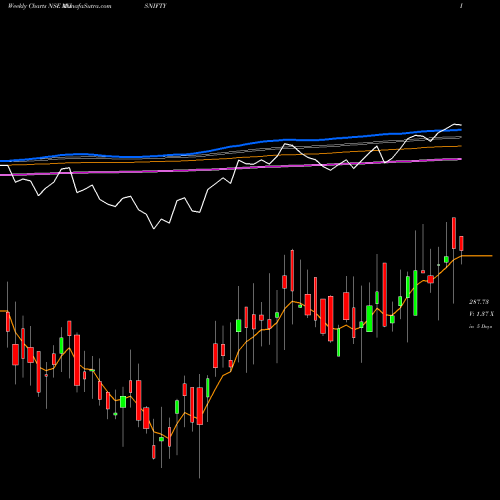The width and height of the screenshot is (500, 500).
Task: Click the rightmost red candlestick
Action: coord(461,244)
